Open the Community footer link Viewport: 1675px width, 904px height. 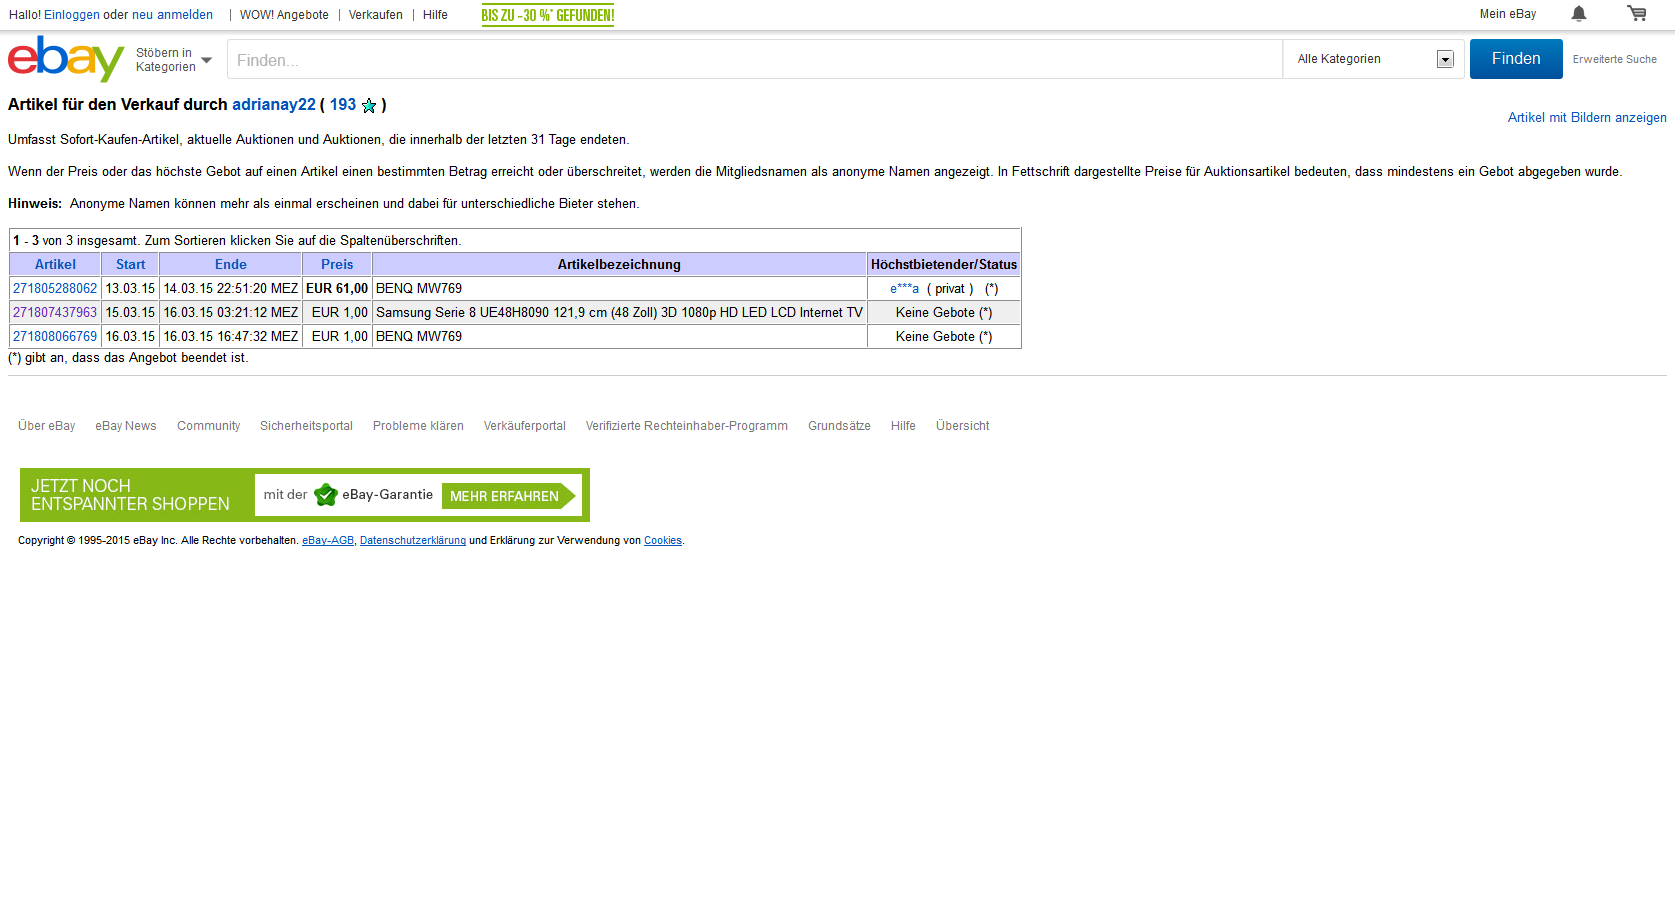[209, 426]
